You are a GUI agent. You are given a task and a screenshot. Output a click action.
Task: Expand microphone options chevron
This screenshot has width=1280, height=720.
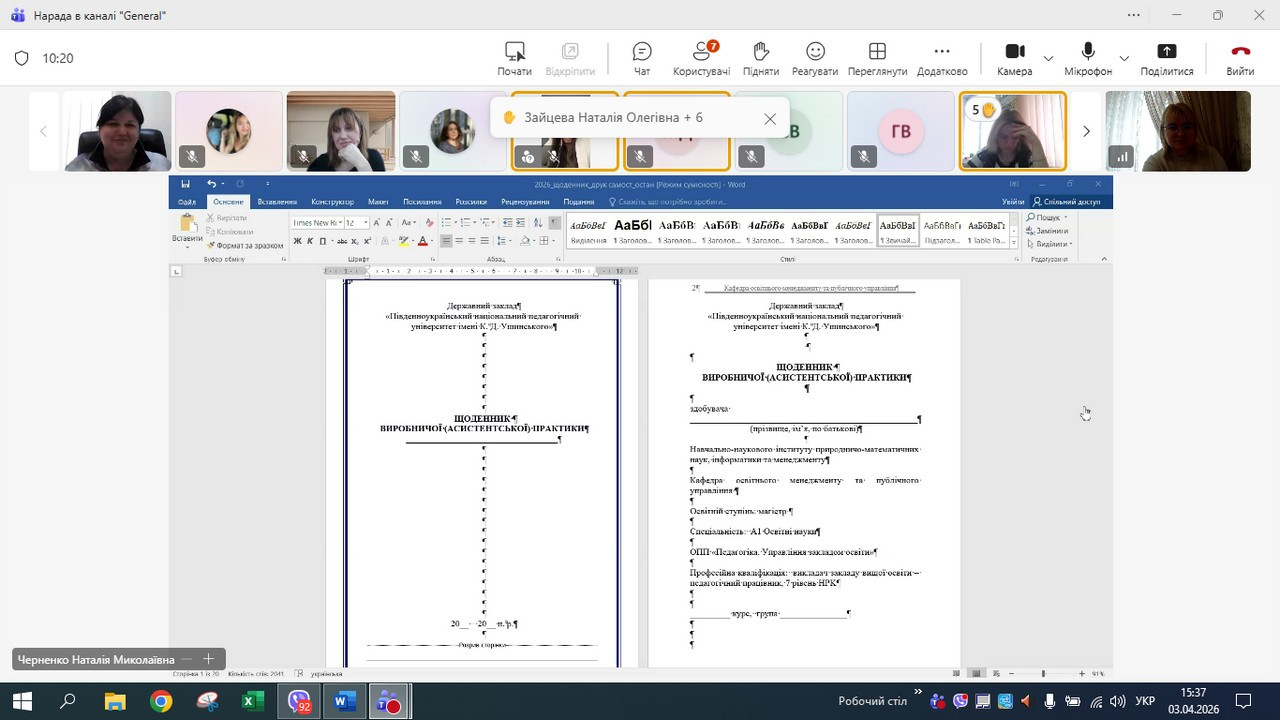[x=1124, y=58]
